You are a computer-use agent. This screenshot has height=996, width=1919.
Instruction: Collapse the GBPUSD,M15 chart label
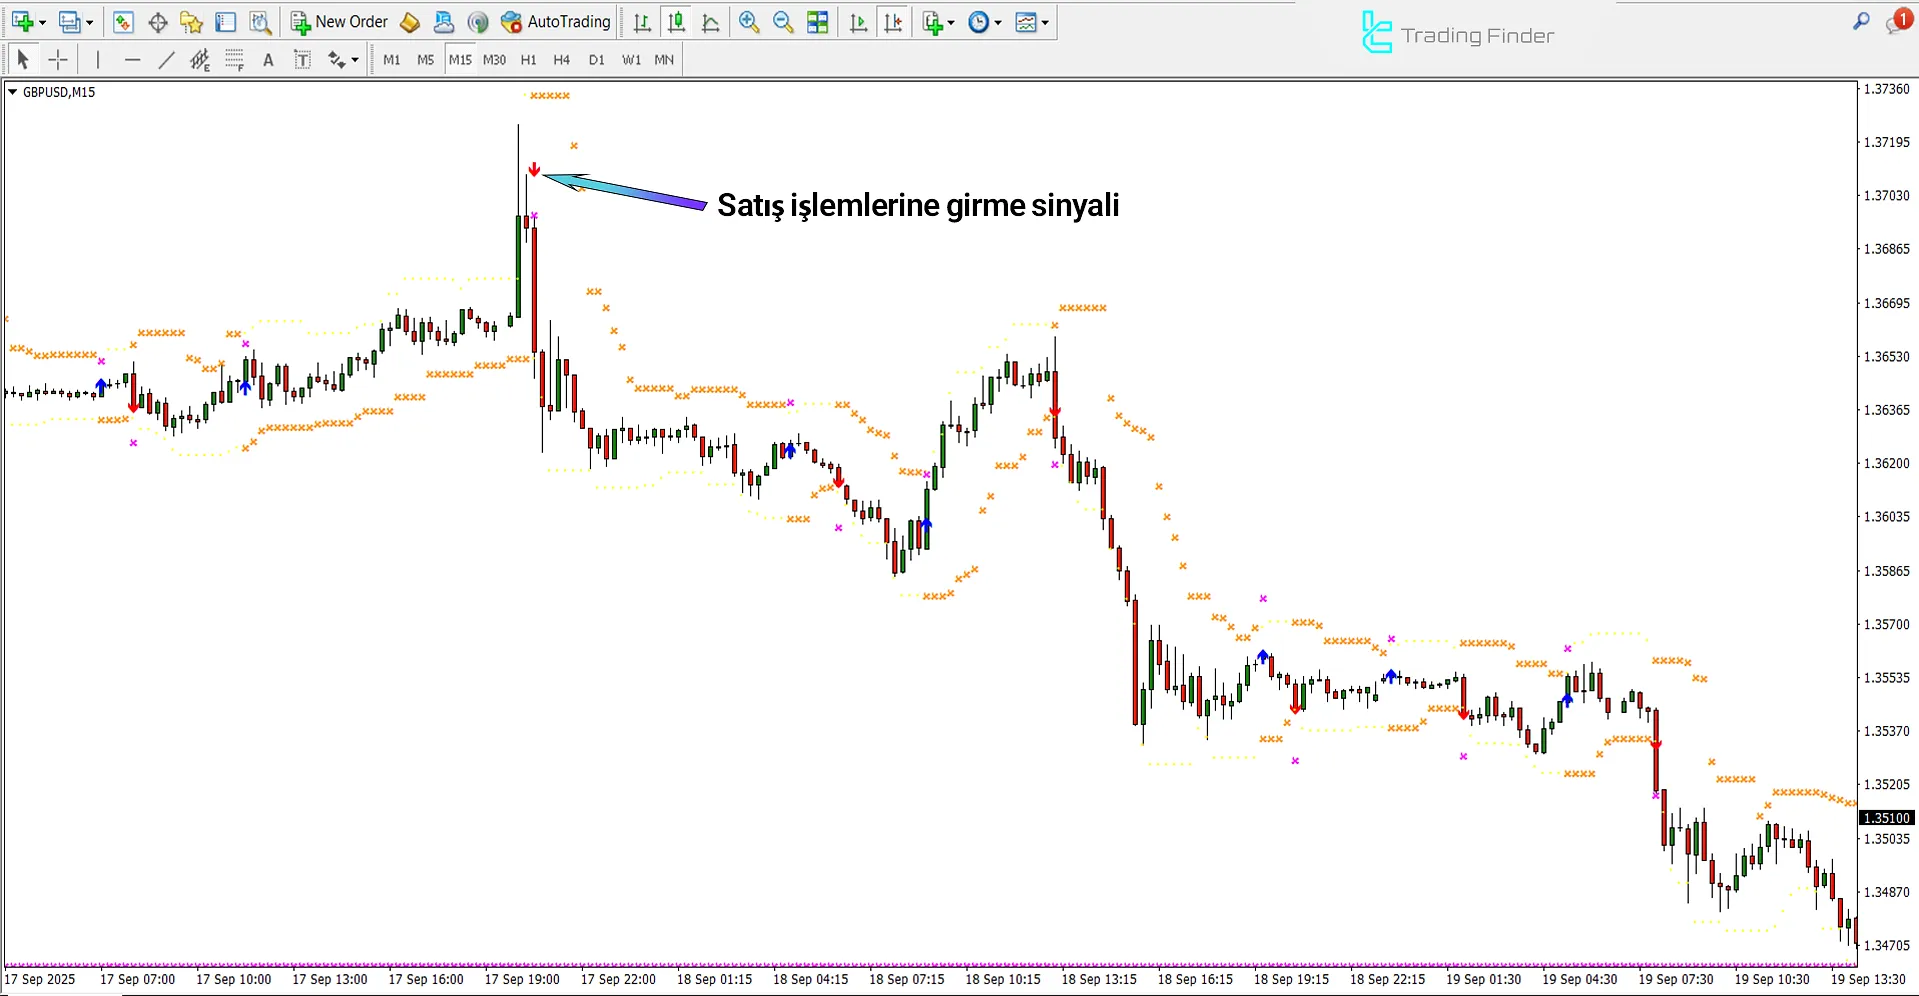click(x=13, y=91)
